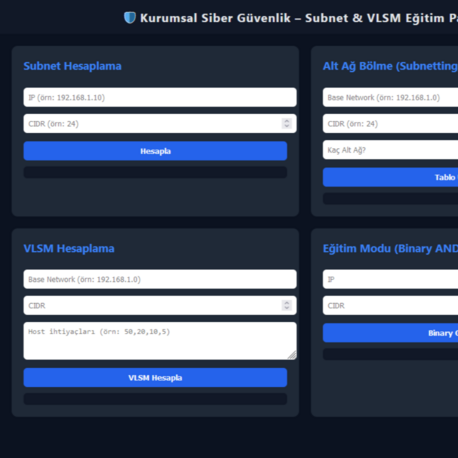The width and height of the screenshot is (458, 458).
Task: Click the Base Network field in VLSM Hesaplama
Action: [x=160, y=279]
